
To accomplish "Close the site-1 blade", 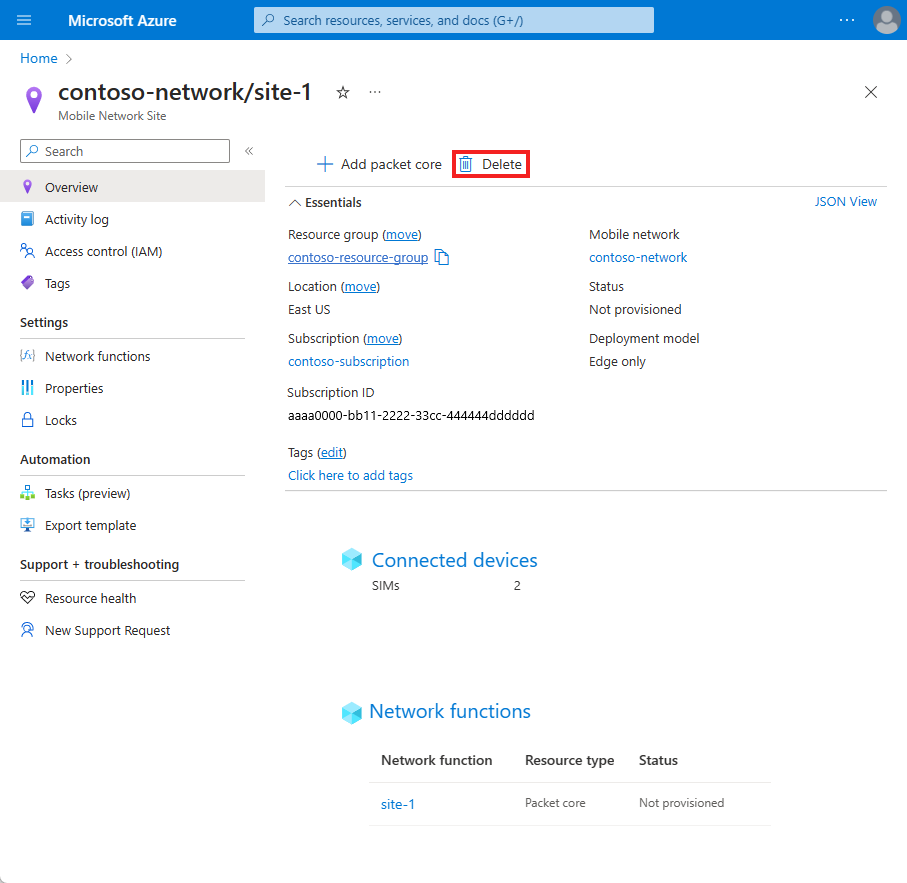I will tap(871, 92).
